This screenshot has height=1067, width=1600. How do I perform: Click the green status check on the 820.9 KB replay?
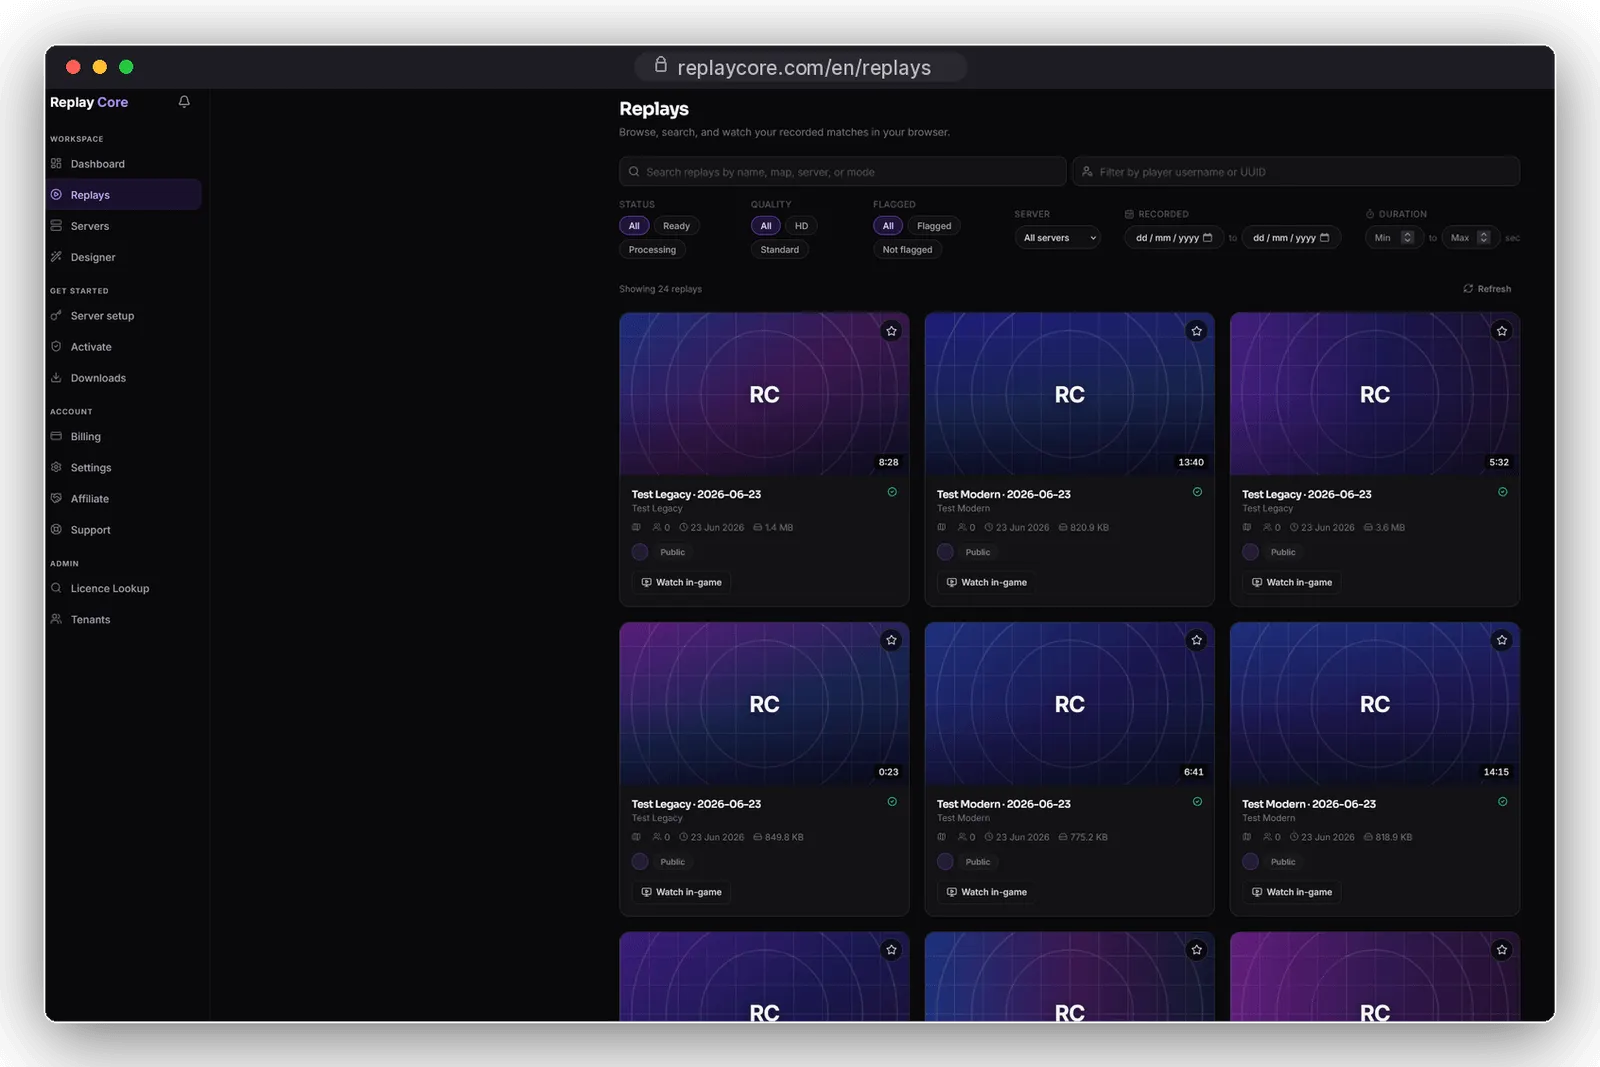[x=1197, y=492]
